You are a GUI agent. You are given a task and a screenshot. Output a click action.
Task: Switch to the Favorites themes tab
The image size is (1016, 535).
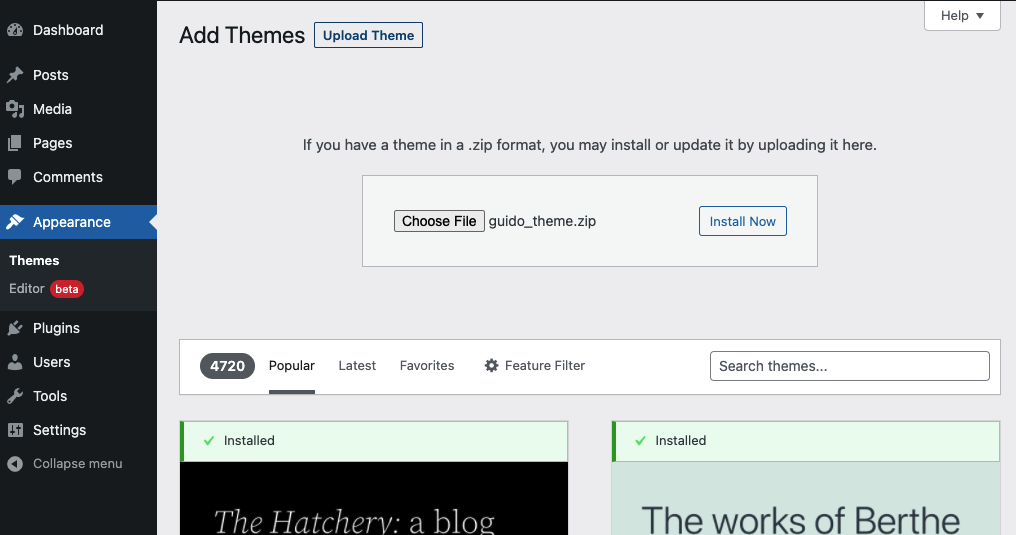[427, 366]
